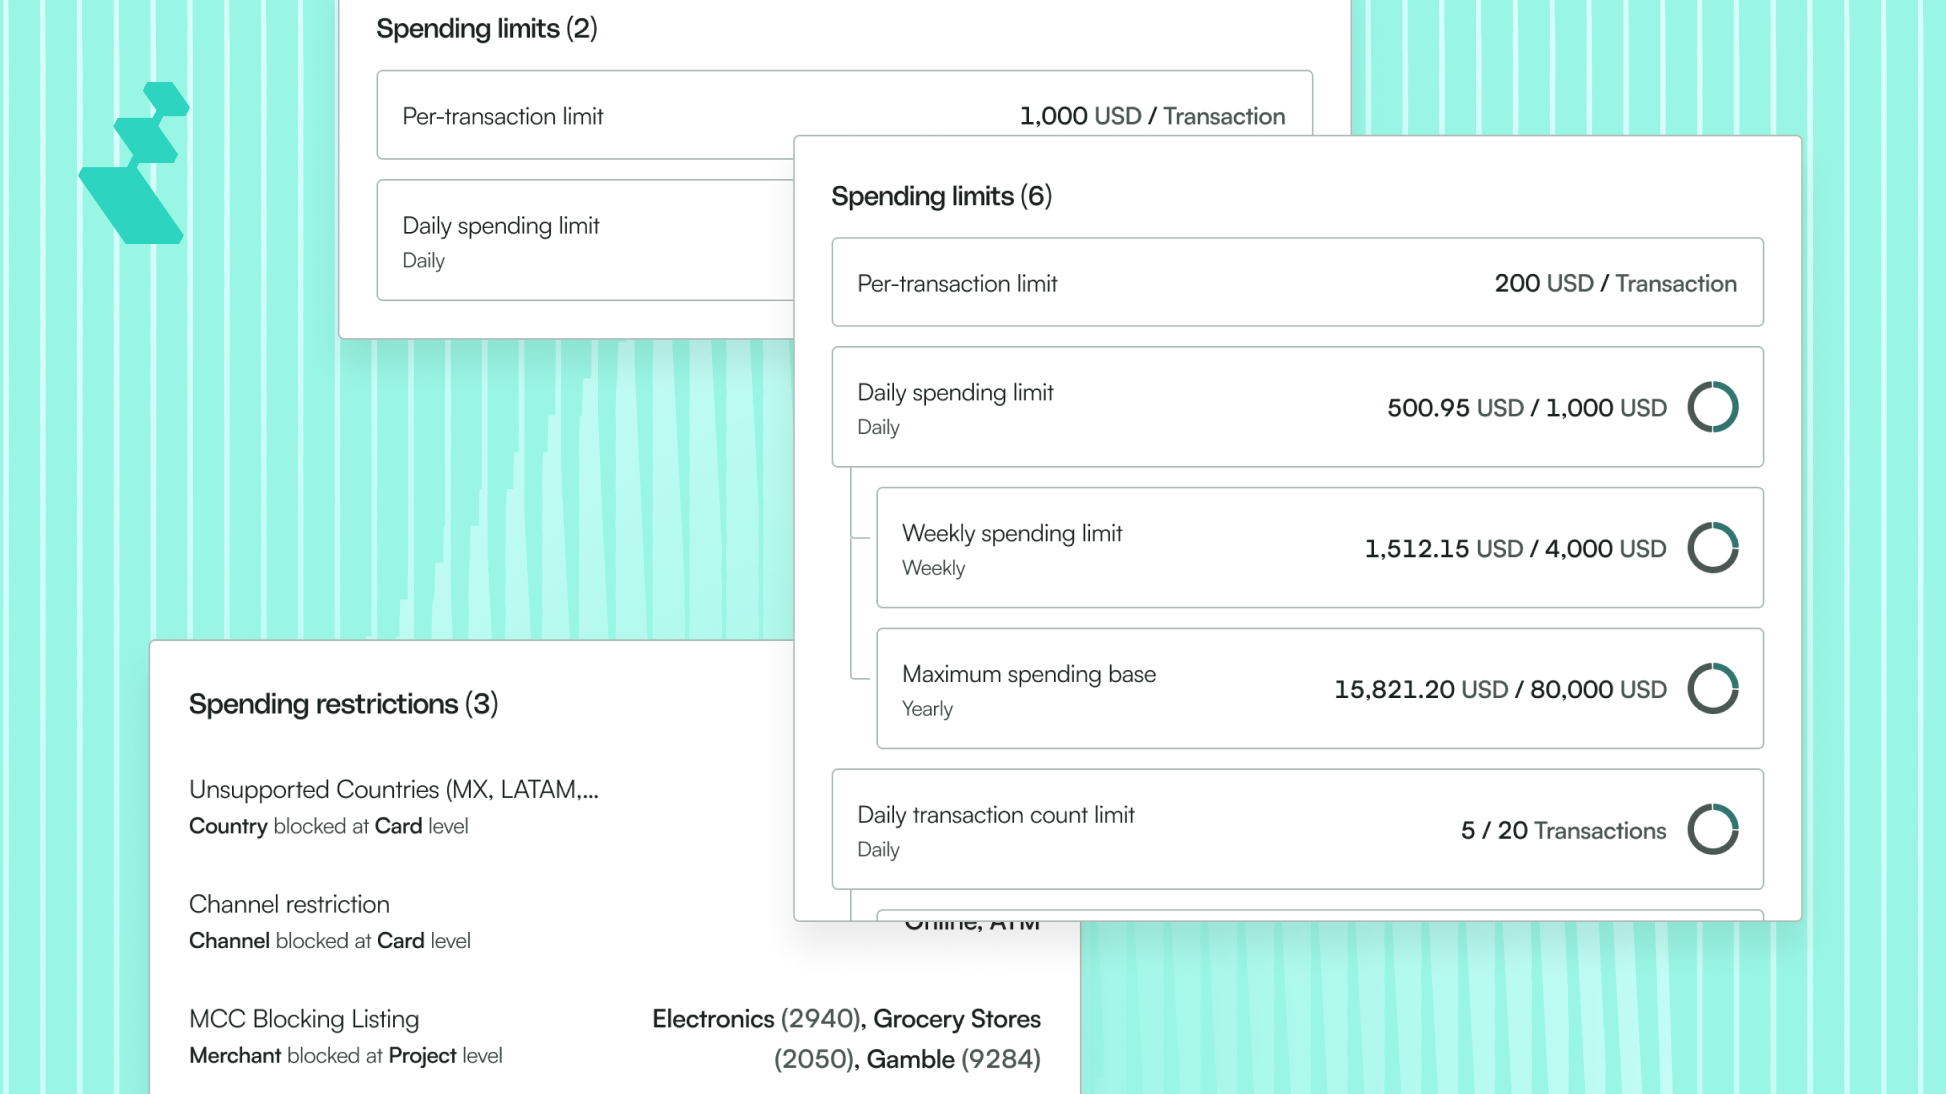Select the 200 USD Per-transaction limit row

tap(1297, 283)
